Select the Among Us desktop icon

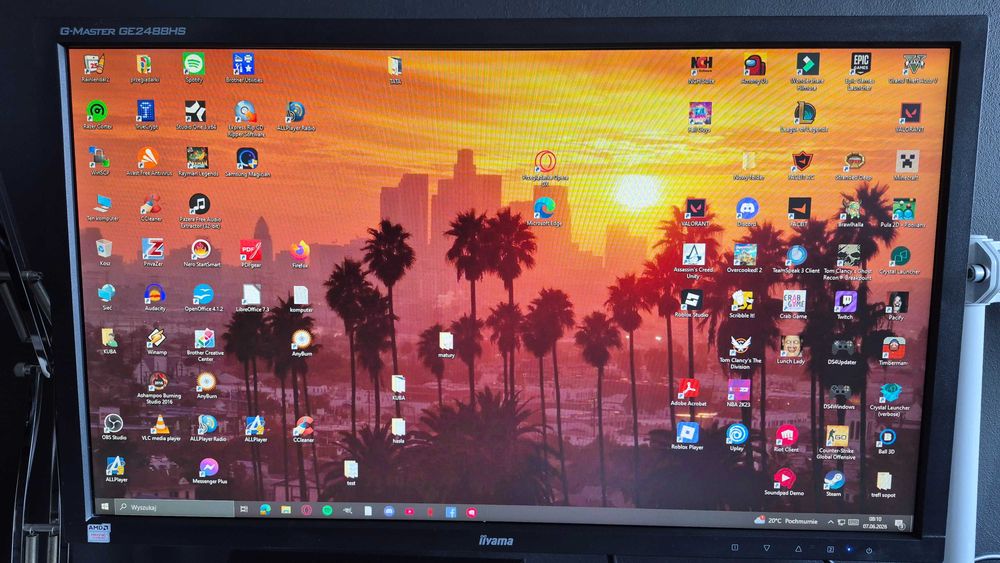click(754, 69)
